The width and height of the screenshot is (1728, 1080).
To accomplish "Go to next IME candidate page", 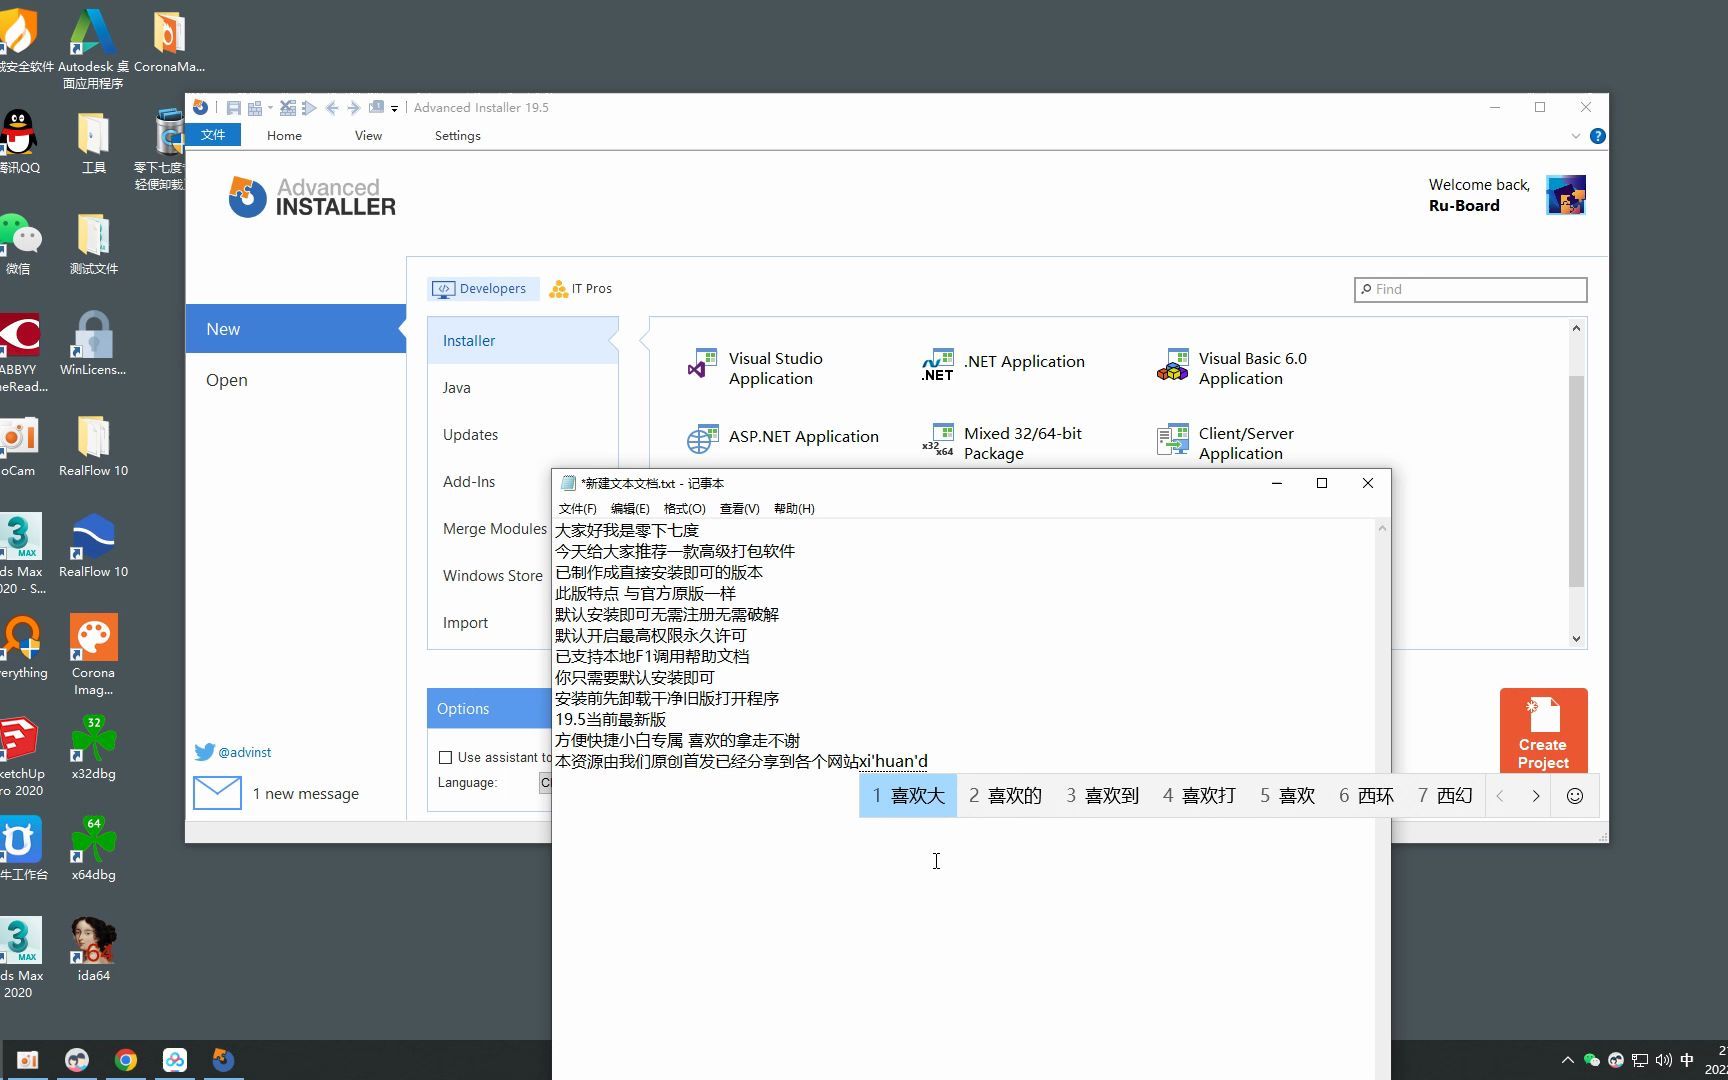I will coord(1535,796).
